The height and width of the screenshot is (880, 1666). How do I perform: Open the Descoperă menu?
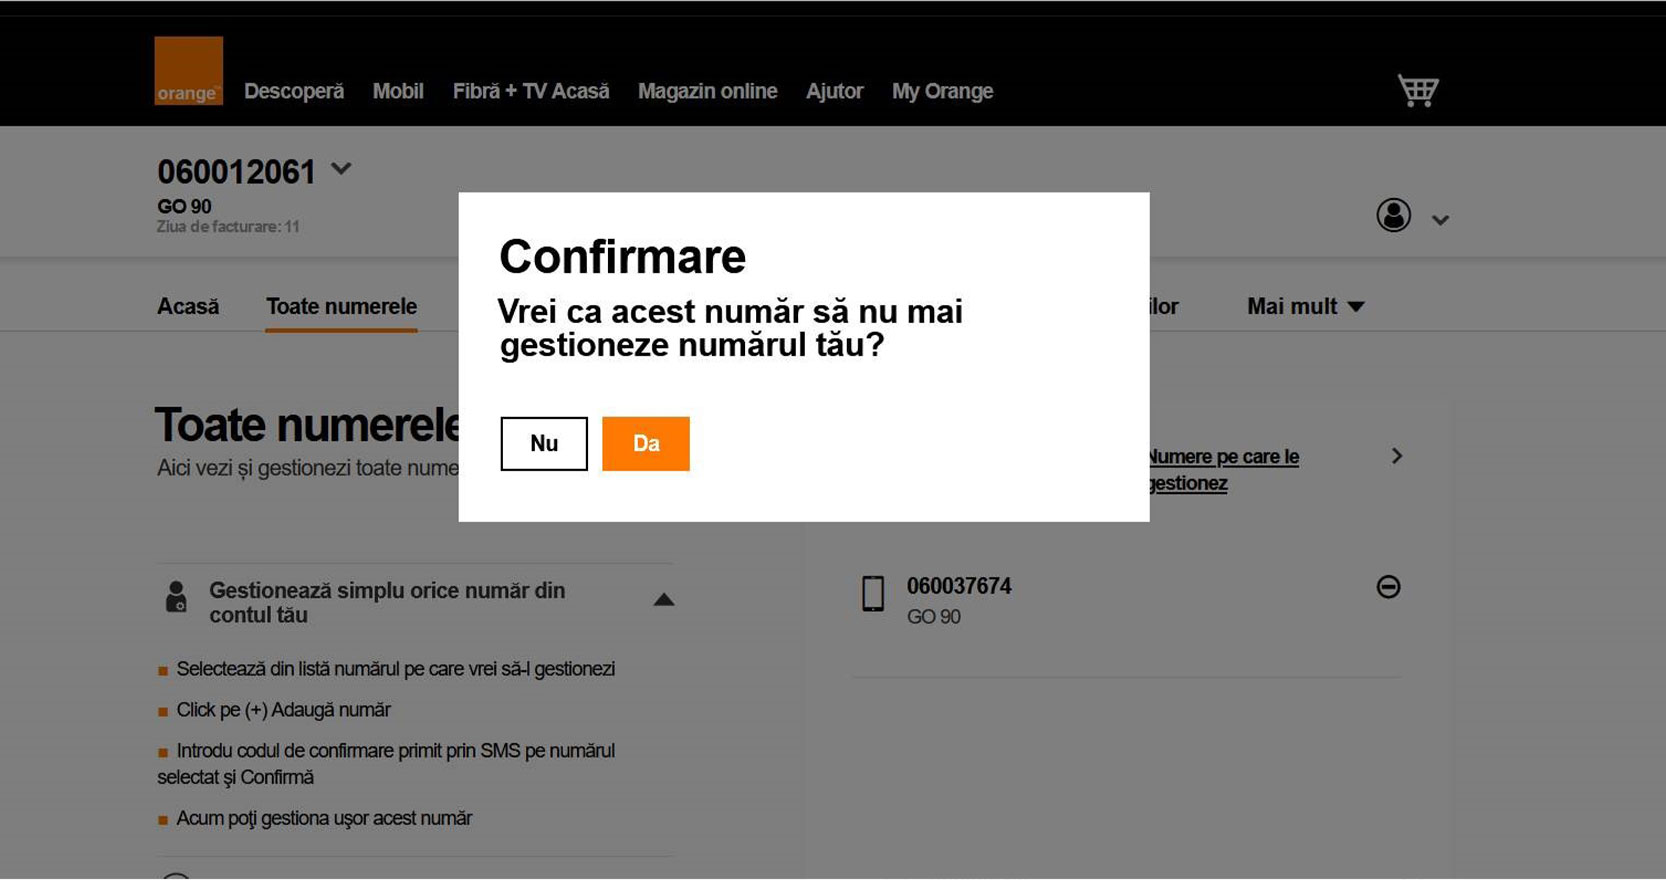click(294, 91)
